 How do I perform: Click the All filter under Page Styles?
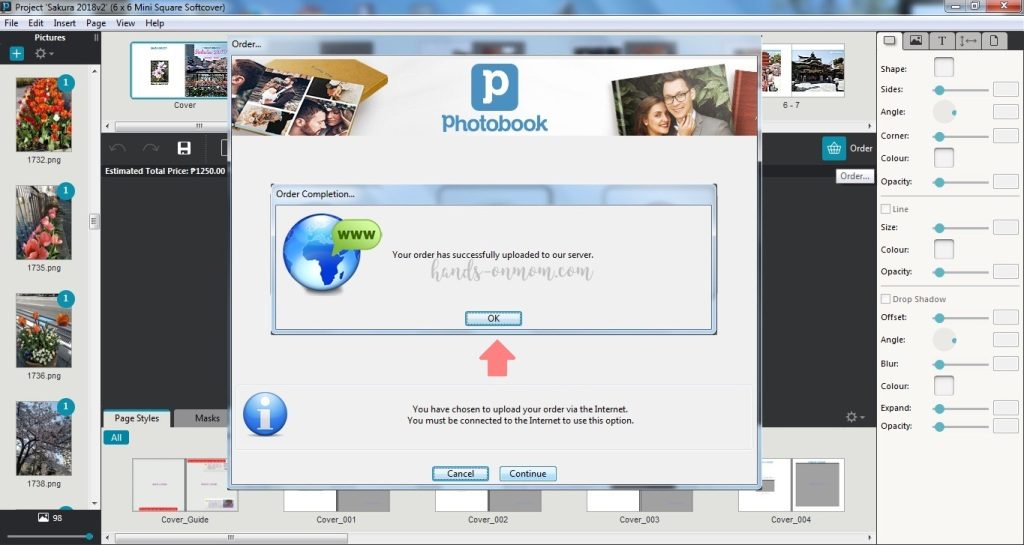(x=116, y=438)
